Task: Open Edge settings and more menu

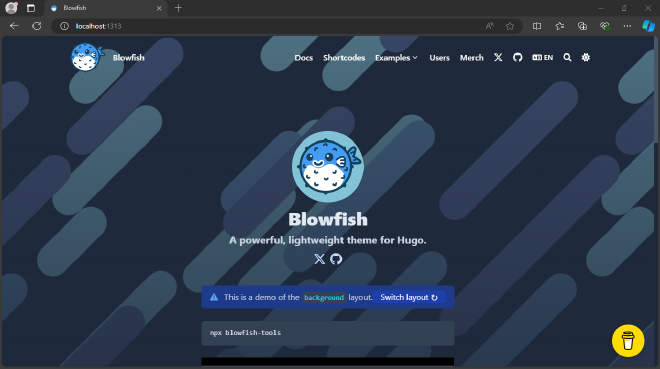Action: pos(627,26)
